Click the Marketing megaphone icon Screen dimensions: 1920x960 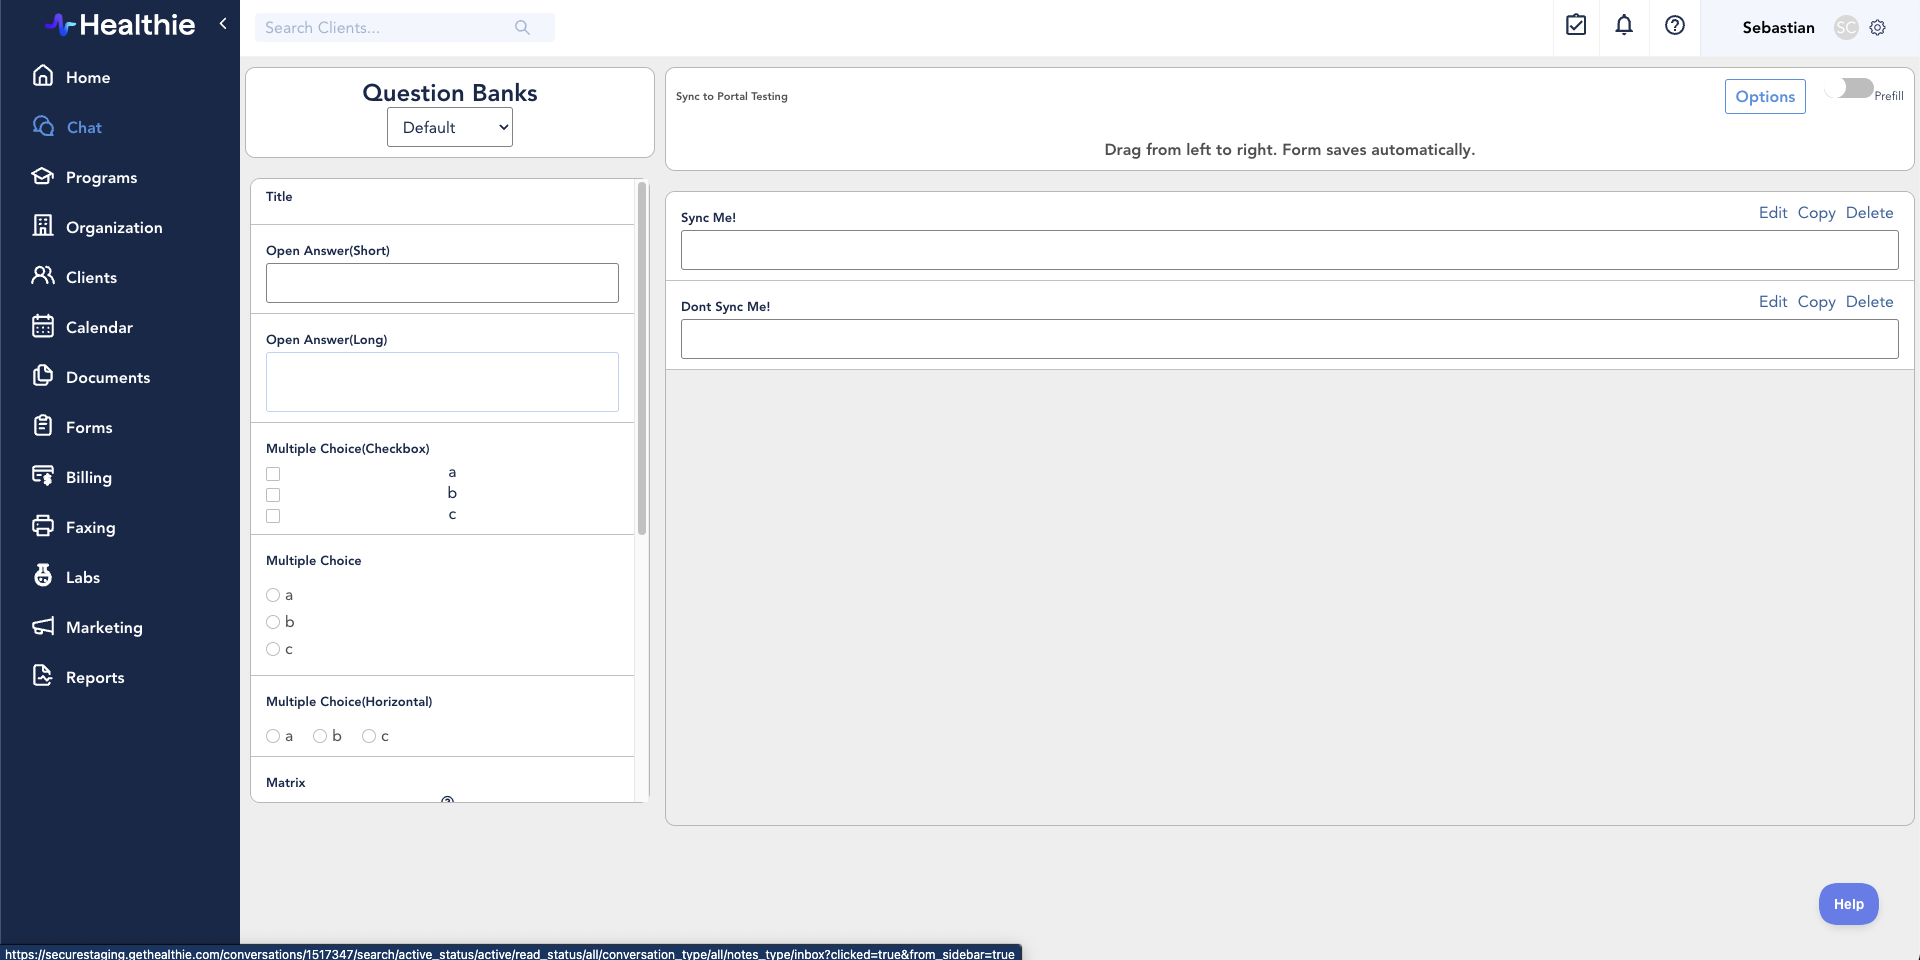(43, 626)
